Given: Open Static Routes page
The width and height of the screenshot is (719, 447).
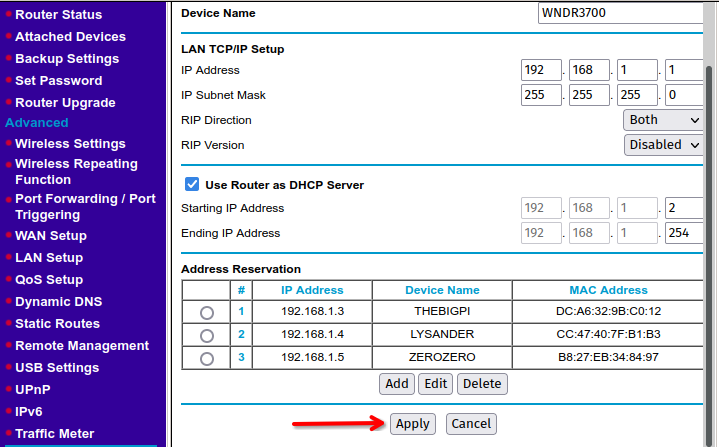Looking at the screenshot, I should (x=57, y=324).
